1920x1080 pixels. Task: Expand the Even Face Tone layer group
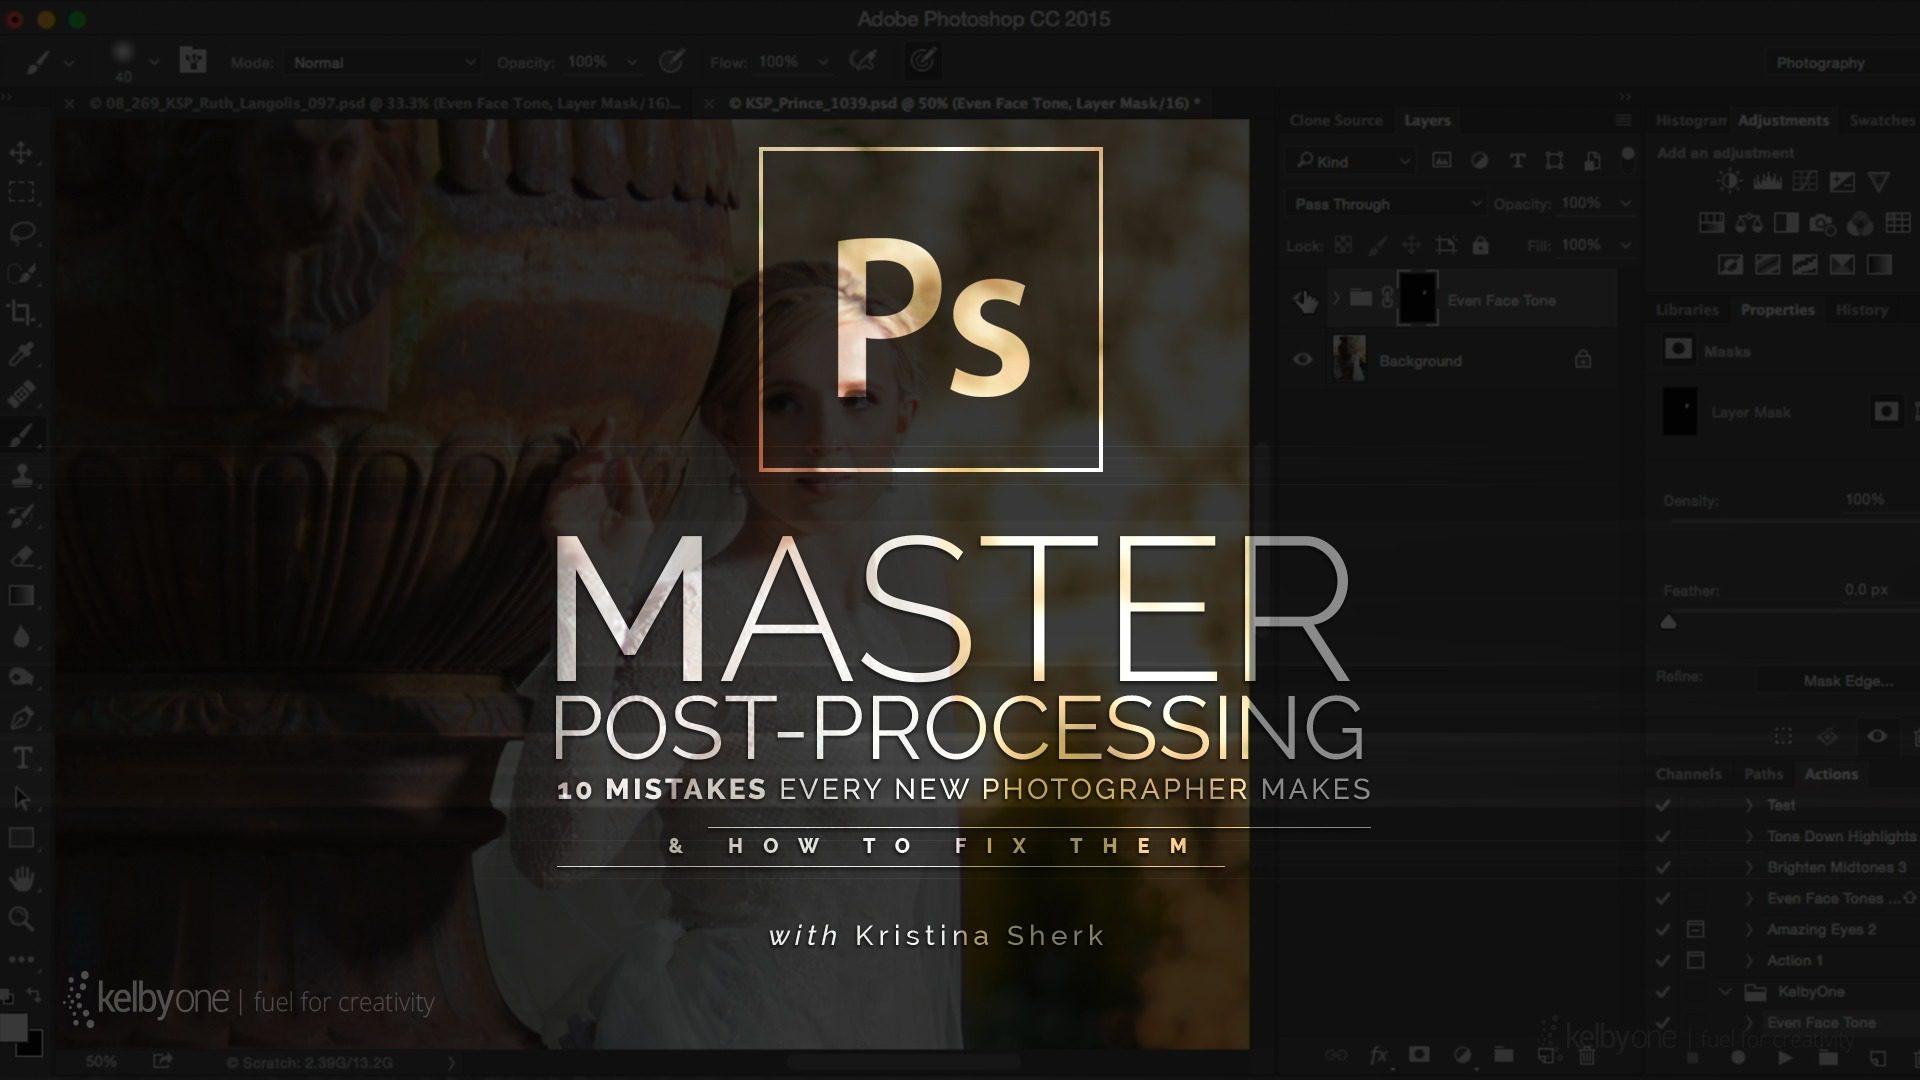click(x=1336, y=298)
